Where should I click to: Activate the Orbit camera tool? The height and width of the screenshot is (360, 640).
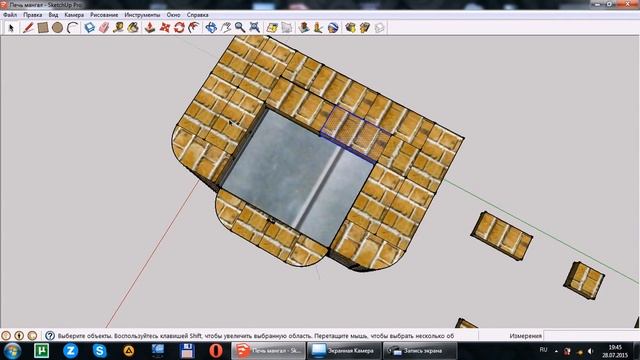[x=211, y=28]
